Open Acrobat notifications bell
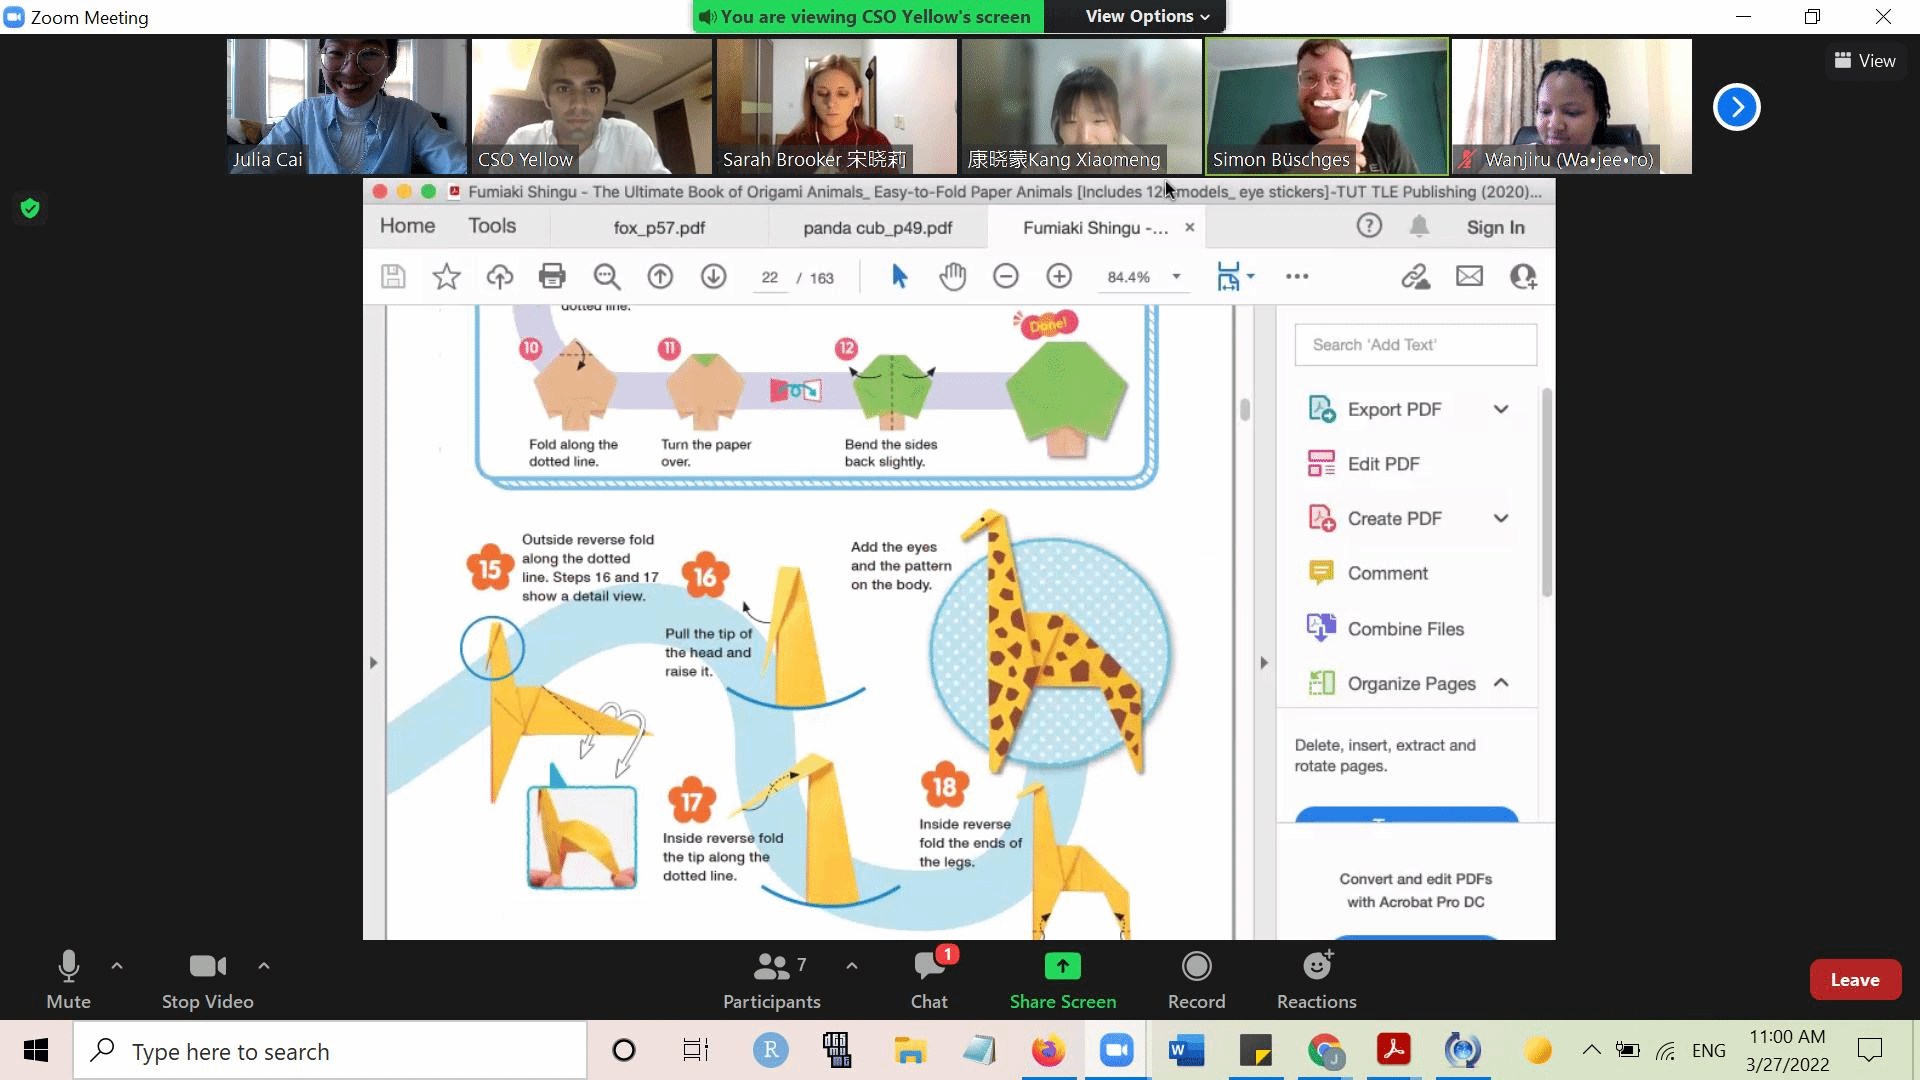The image size is (1920, 1080). click(x=1419, y=227)
